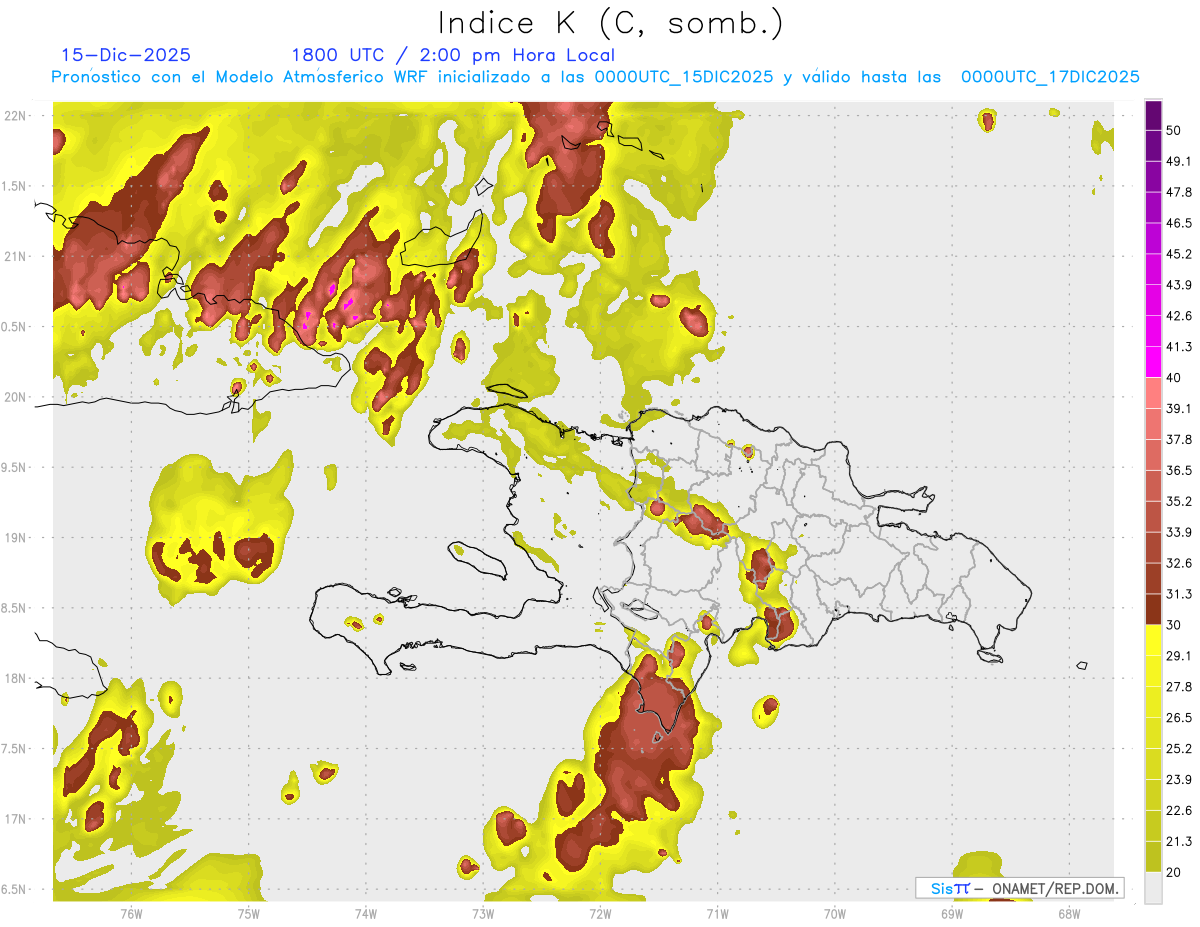Click the gray colorbar segment below 20

click(1154, 888)
